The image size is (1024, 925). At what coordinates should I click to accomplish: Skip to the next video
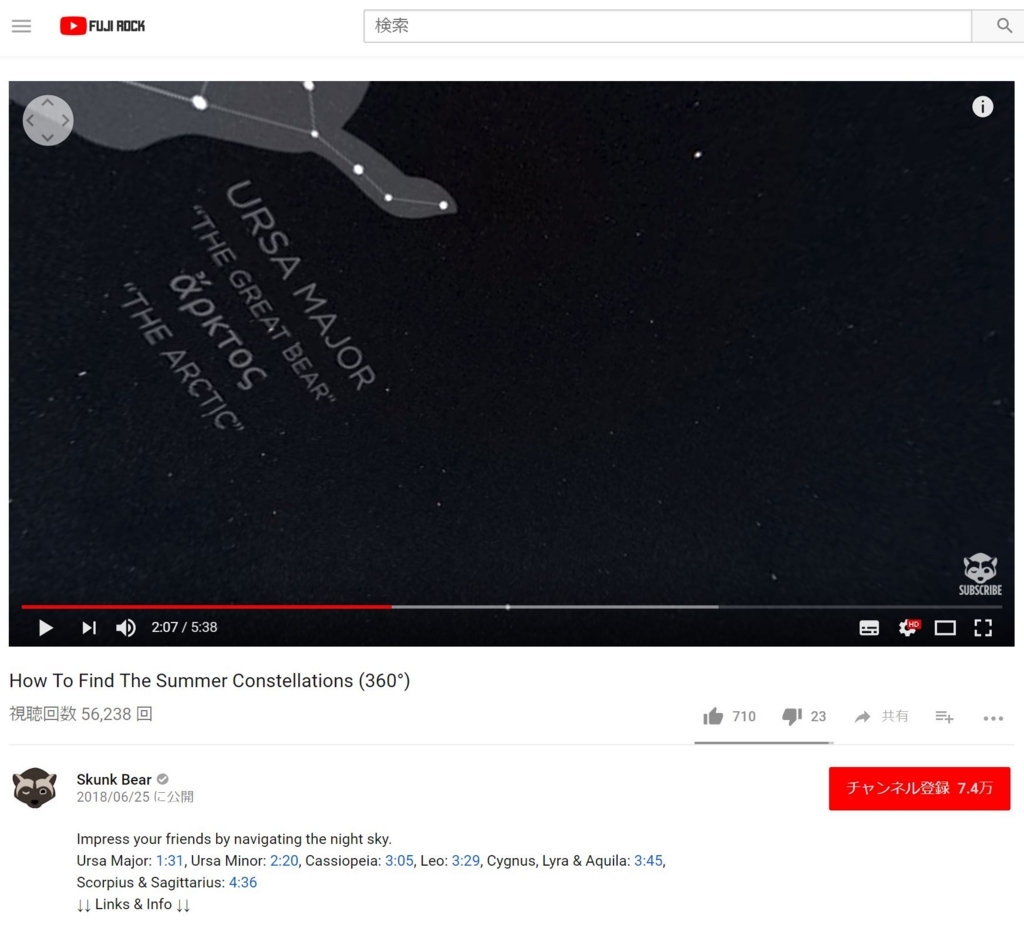pyautogui.click(x=89, y=628)
